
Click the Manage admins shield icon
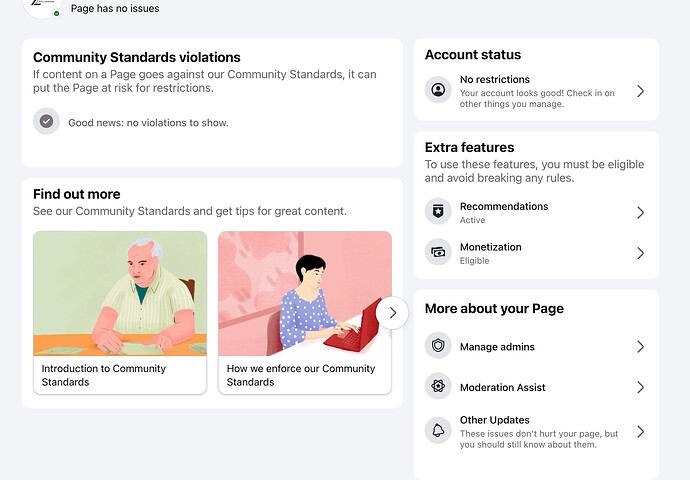438,347
